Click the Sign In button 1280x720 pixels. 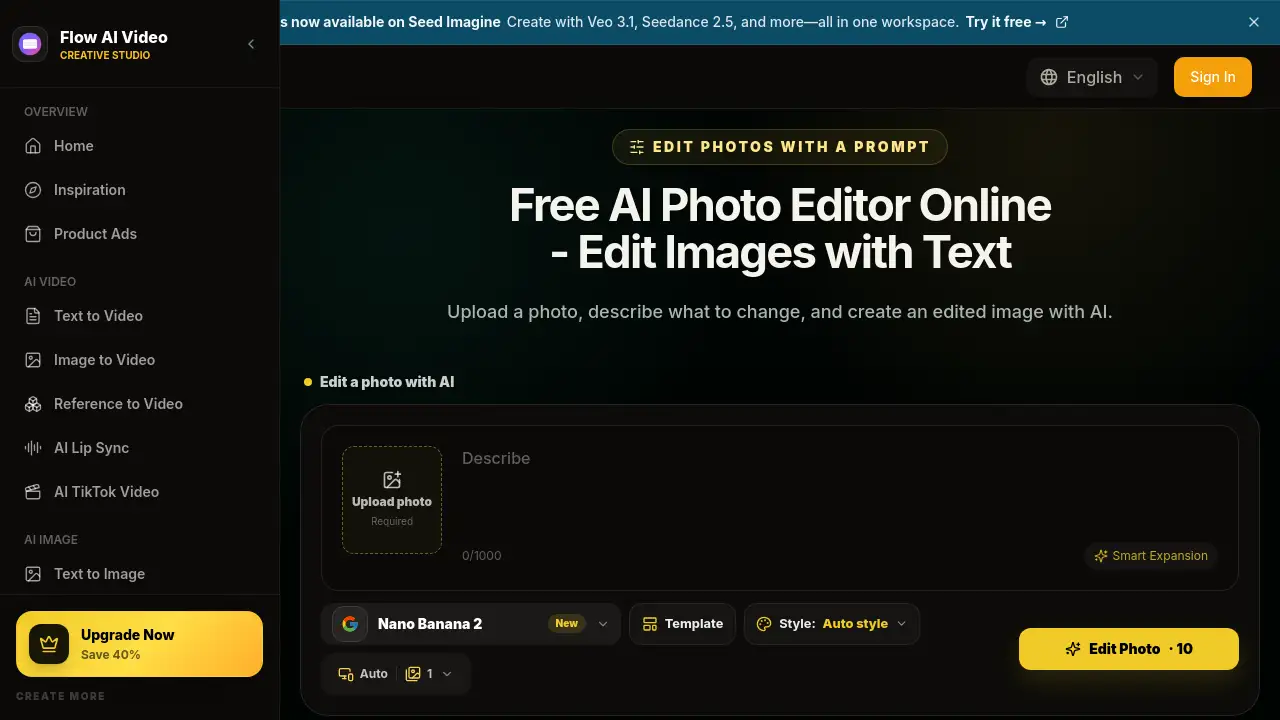1213,77
